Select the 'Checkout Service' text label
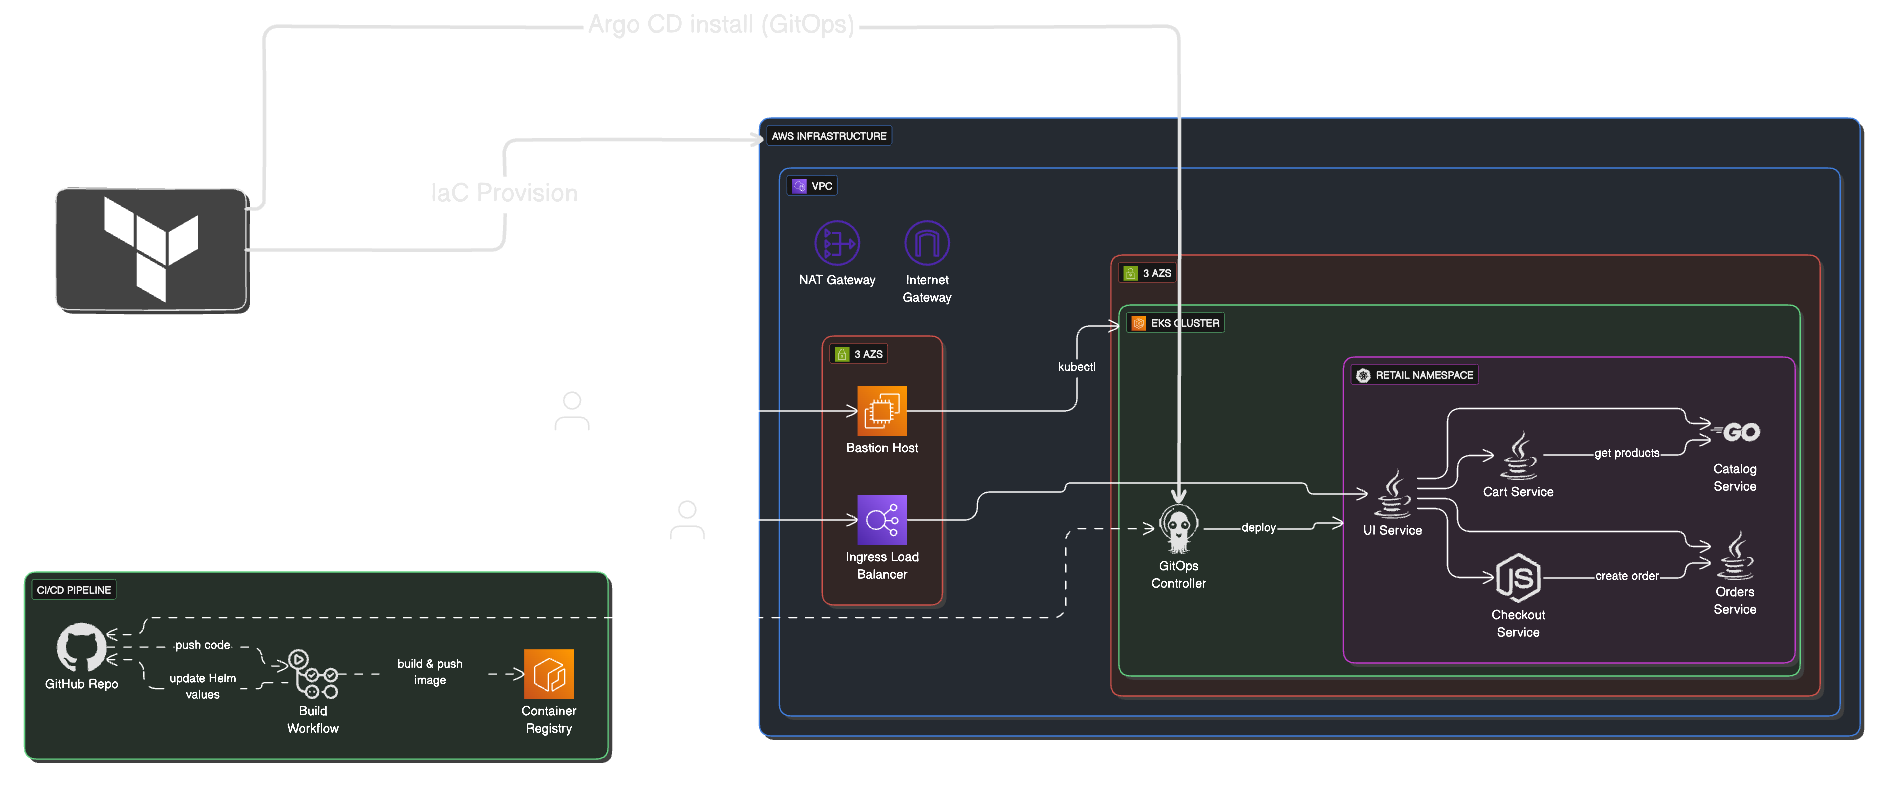 [x=1518, y=624]
